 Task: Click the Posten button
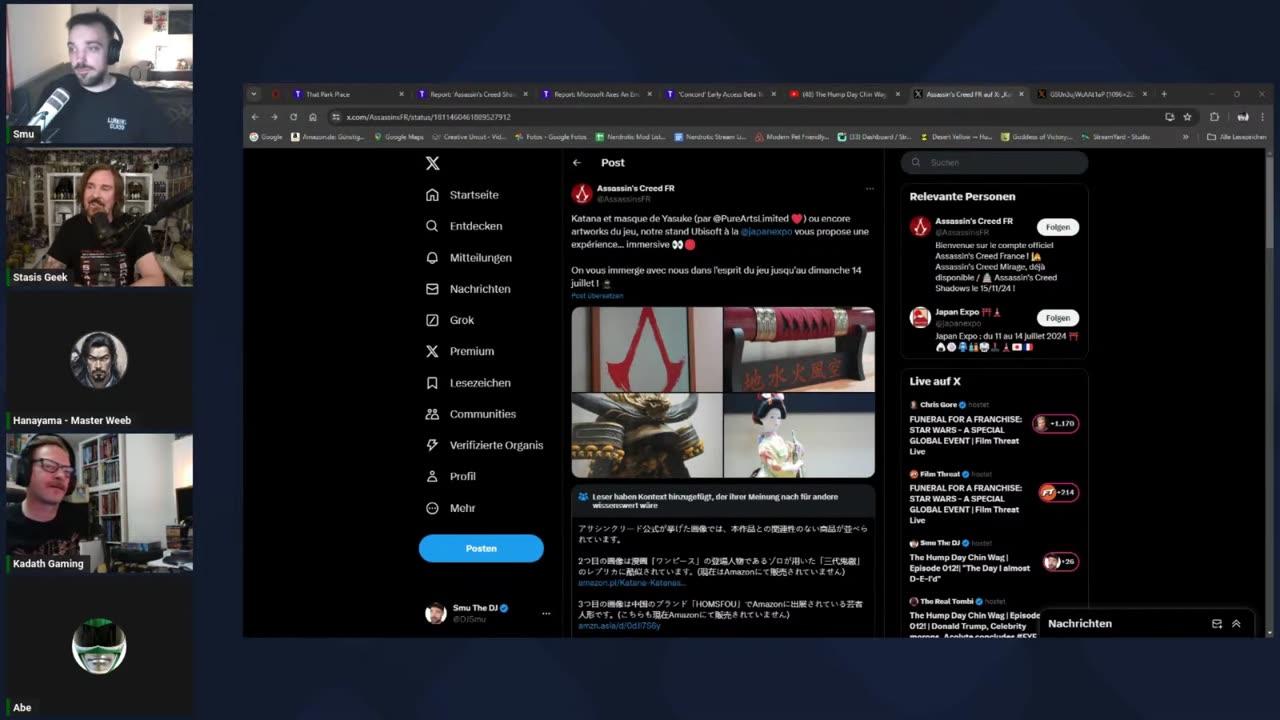click(x=481, y=548)
